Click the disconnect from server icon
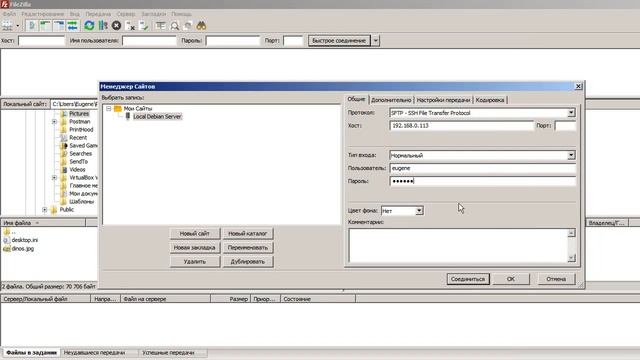 pyautogui.click(x=130, y=26)
